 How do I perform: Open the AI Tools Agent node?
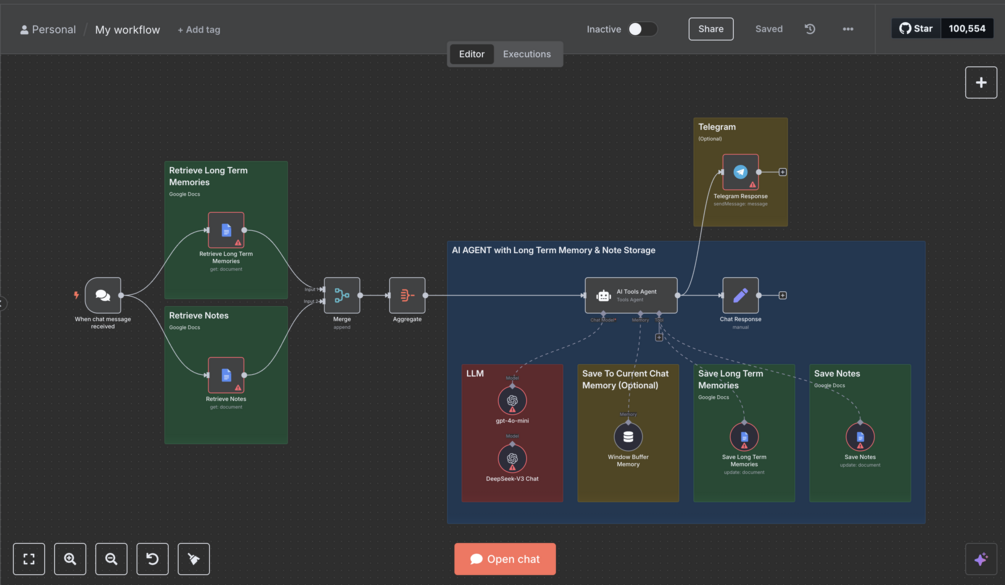[x=631, y=295]
